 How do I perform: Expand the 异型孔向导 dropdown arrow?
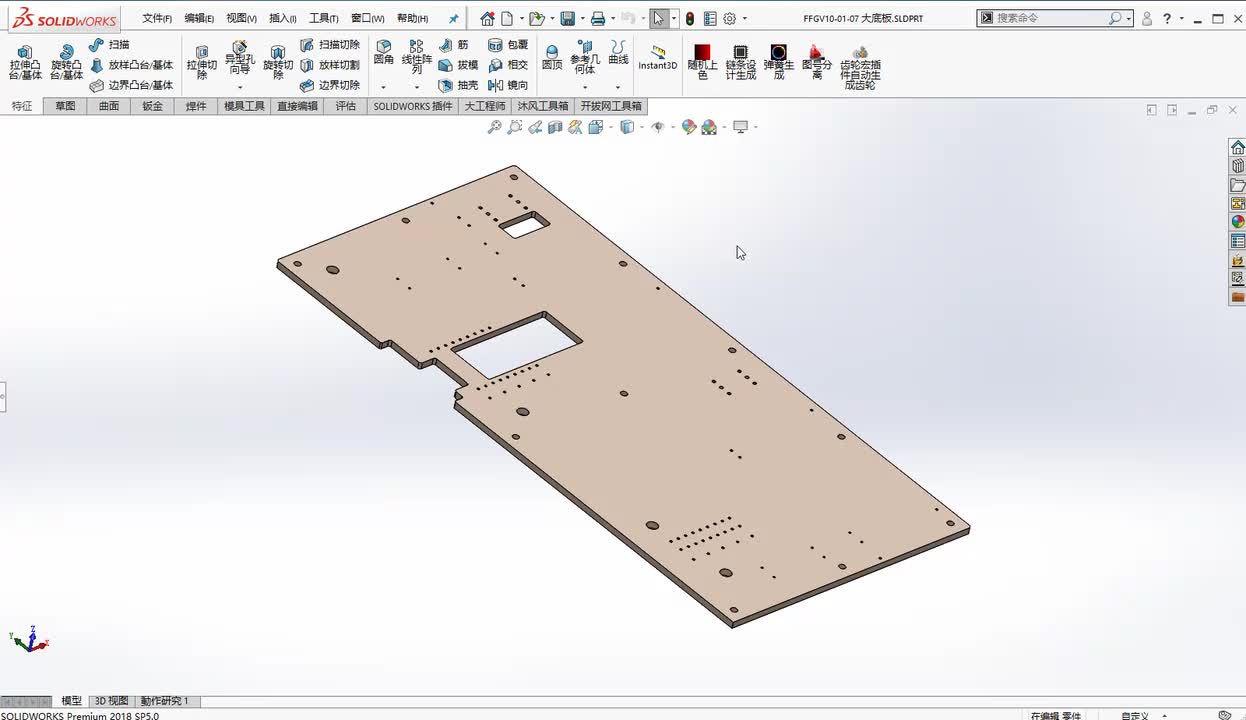(240, 88)
